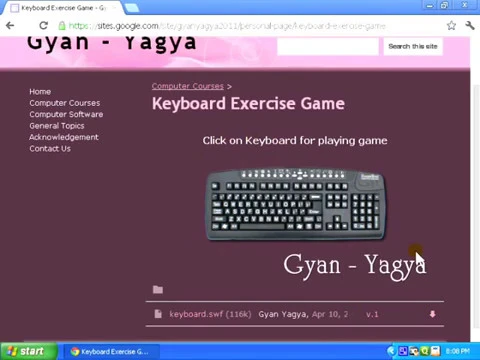The width and height of the screenshot is (480, 360).
Task: Open the Windows Start menu
Action: point(29,351)
